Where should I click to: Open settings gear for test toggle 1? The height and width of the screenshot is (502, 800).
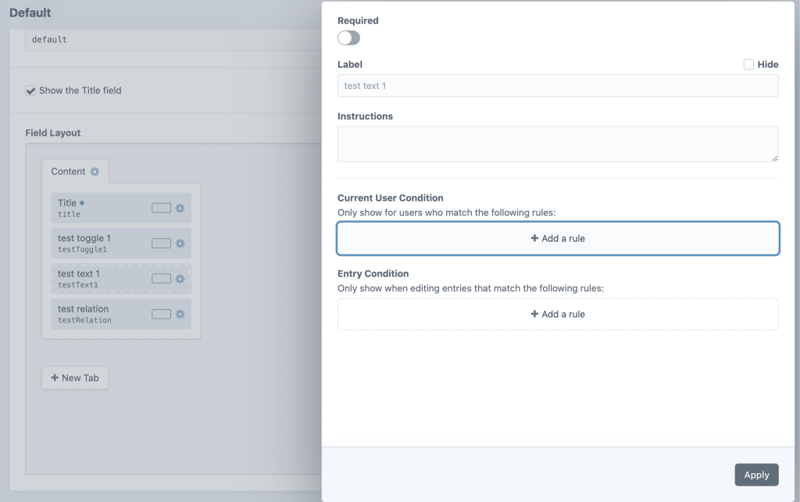[x=180, y=243]
